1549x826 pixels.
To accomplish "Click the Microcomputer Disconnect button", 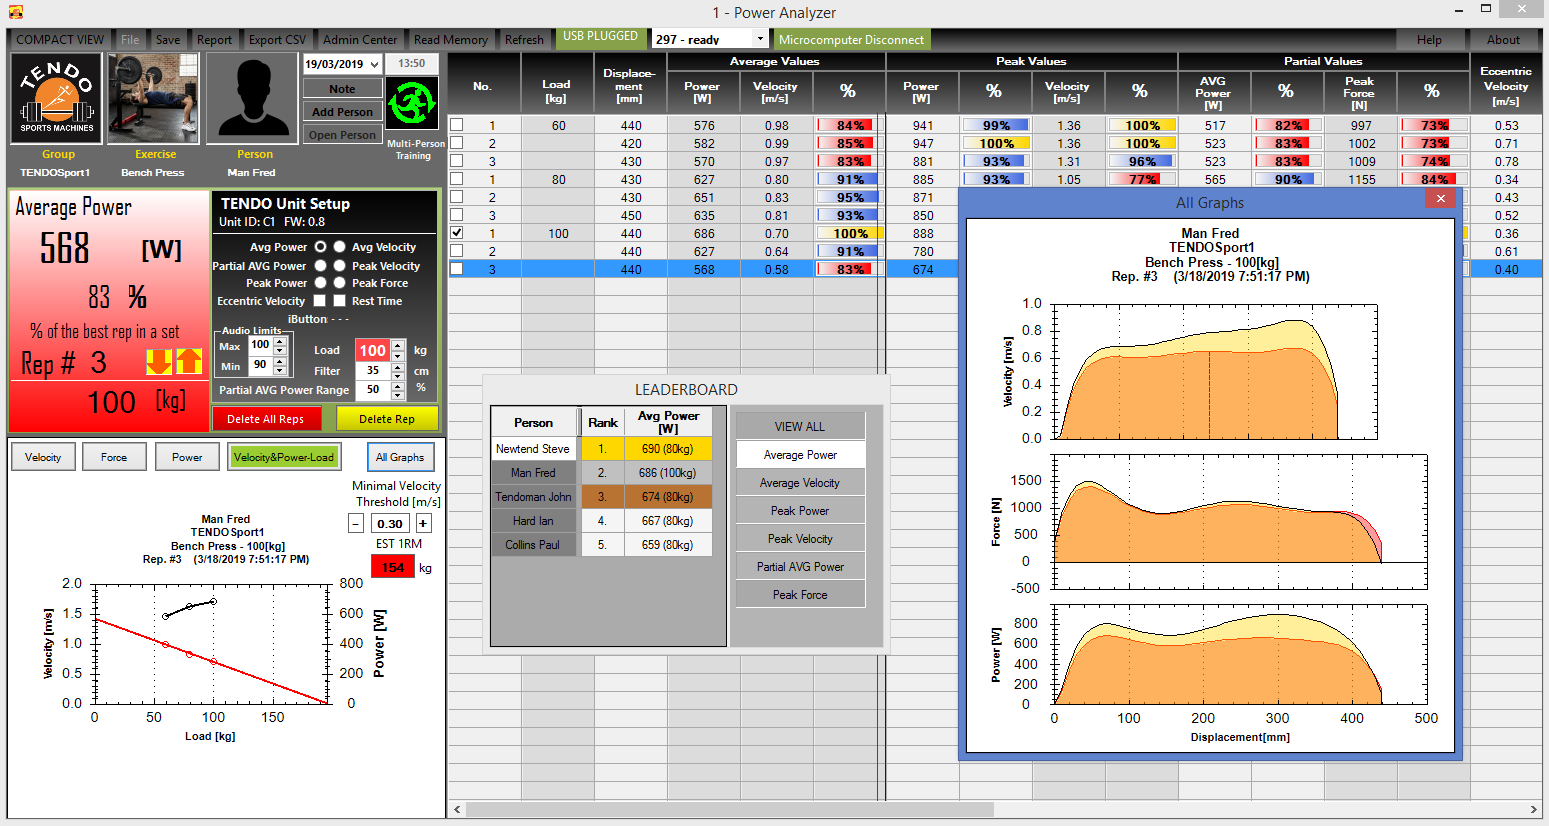I will (x=851, y=40).
